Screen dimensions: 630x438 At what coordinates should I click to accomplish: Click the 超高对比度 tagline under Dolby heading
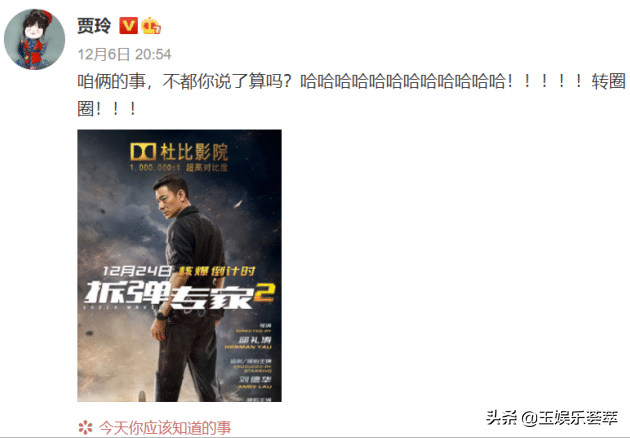pos(207,167)
